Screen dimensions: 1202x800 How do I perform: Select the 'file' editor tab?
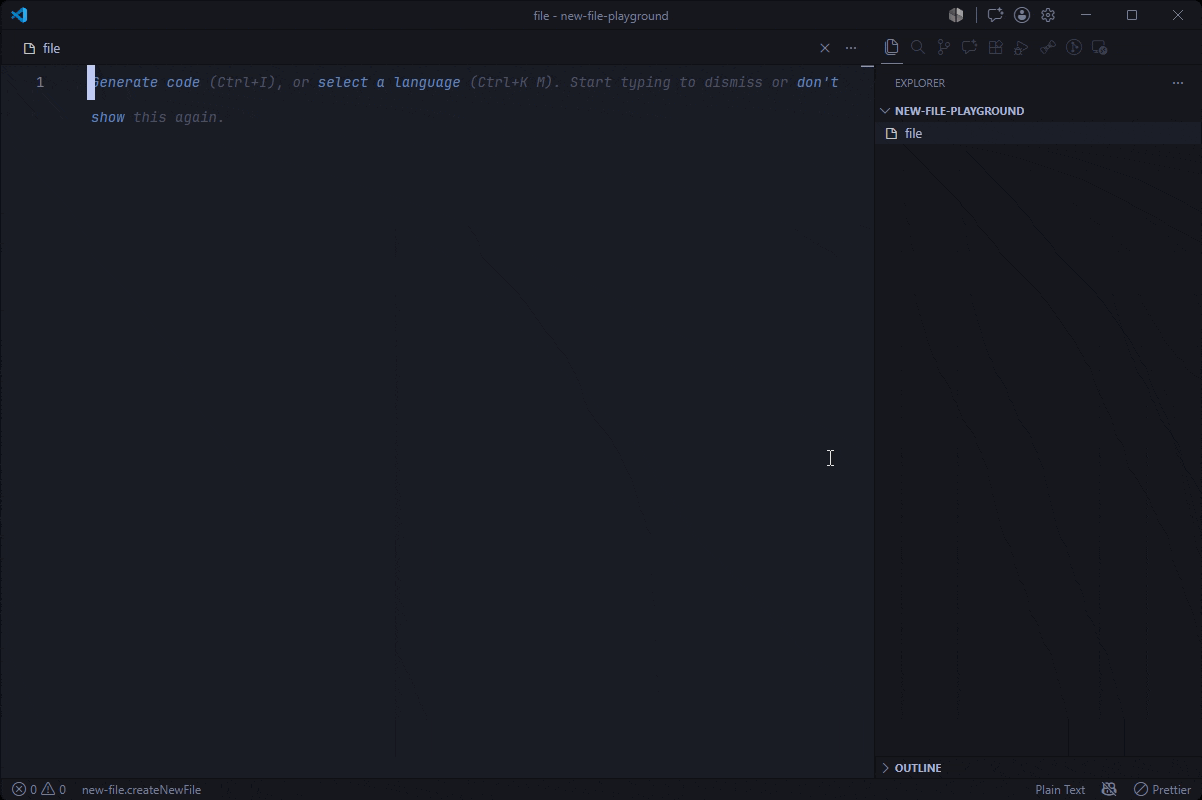[42, 48]
